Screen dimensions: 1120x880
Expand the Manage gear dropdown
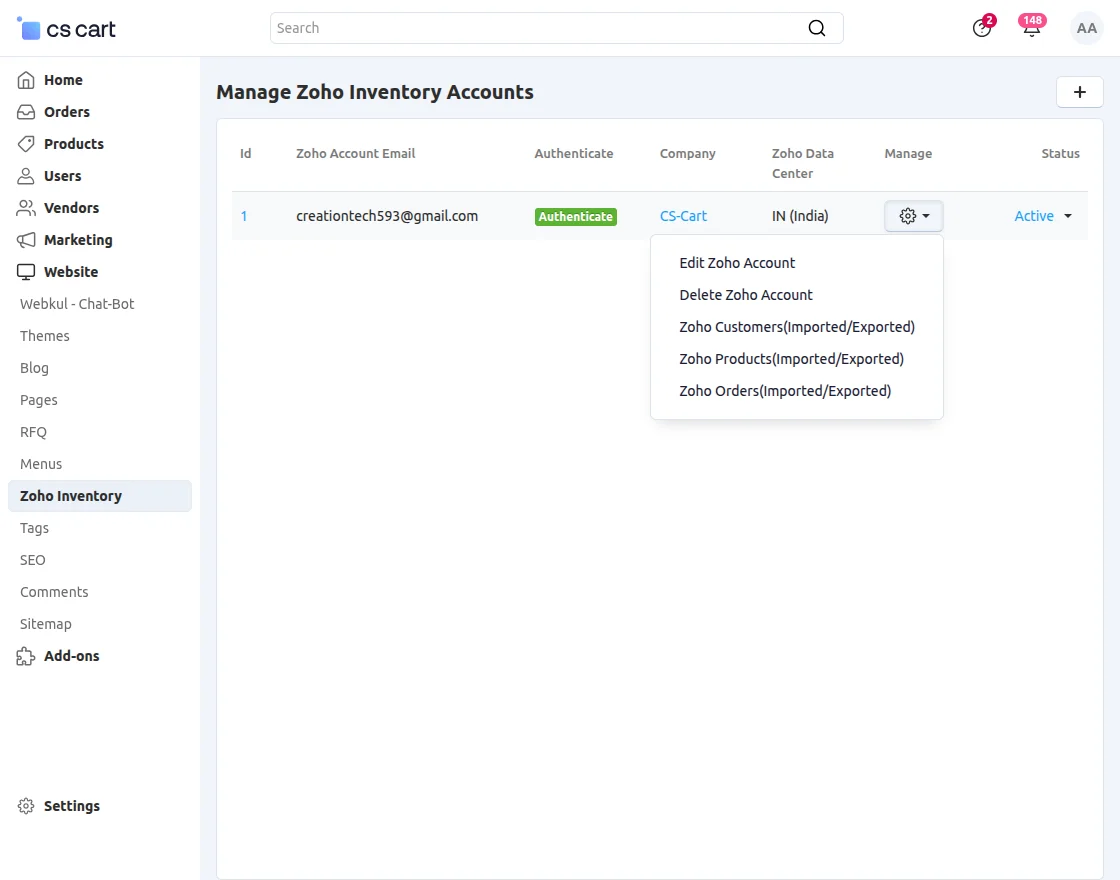[913, 215]
